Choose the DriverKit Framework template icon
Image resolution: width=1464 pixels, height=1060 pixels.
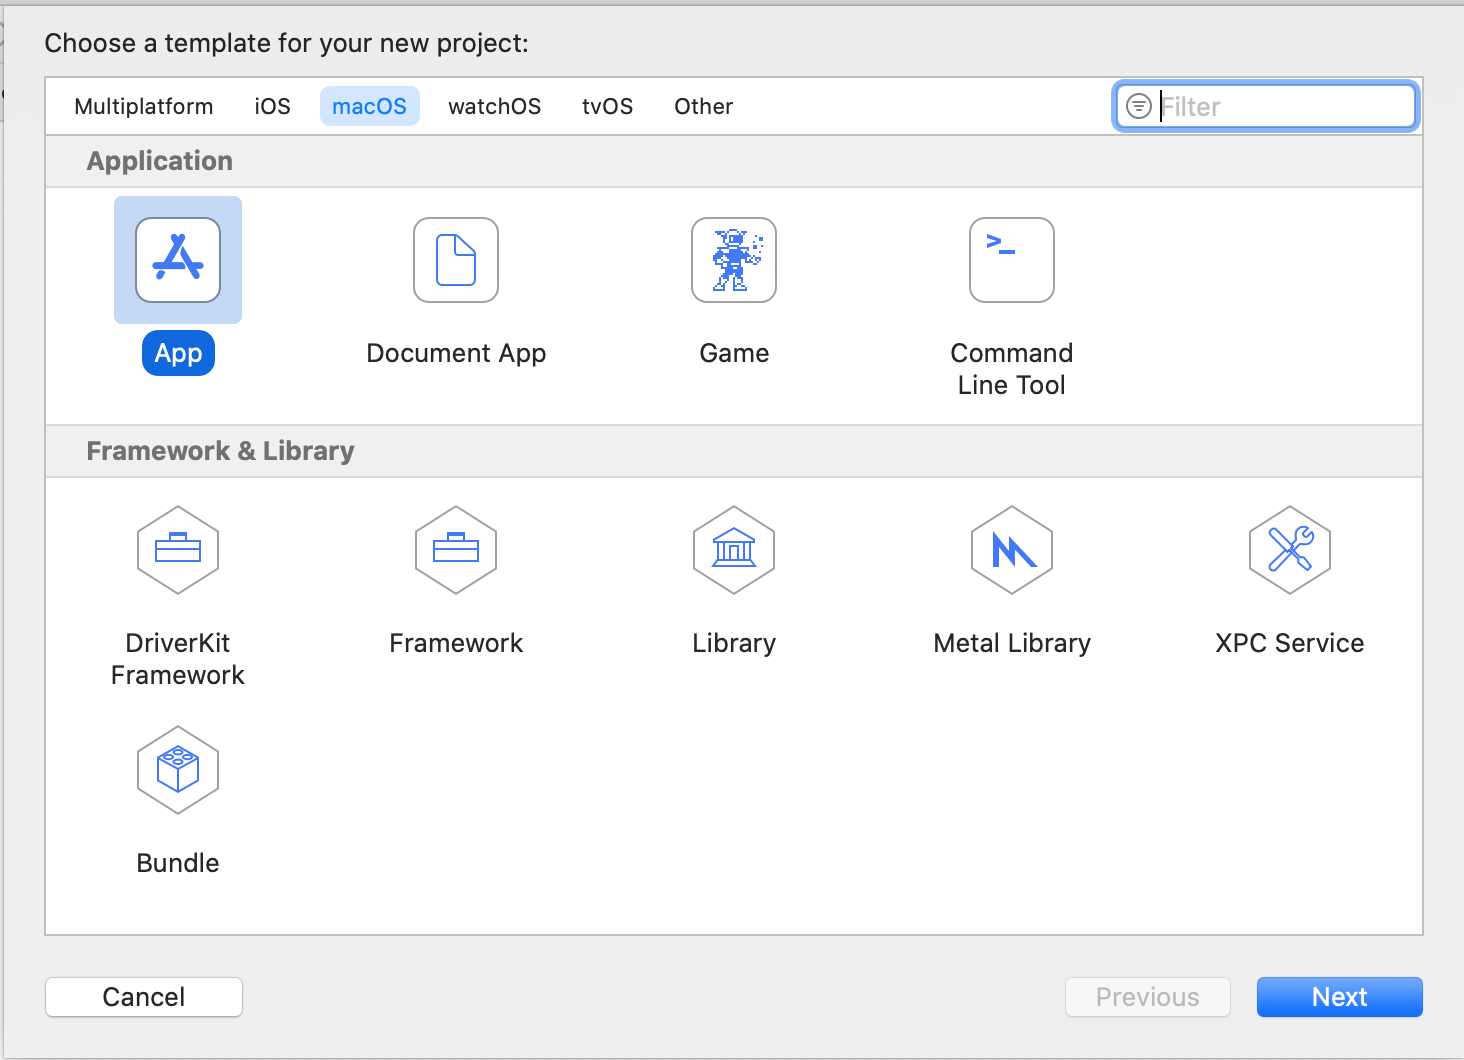pos(178,550)
